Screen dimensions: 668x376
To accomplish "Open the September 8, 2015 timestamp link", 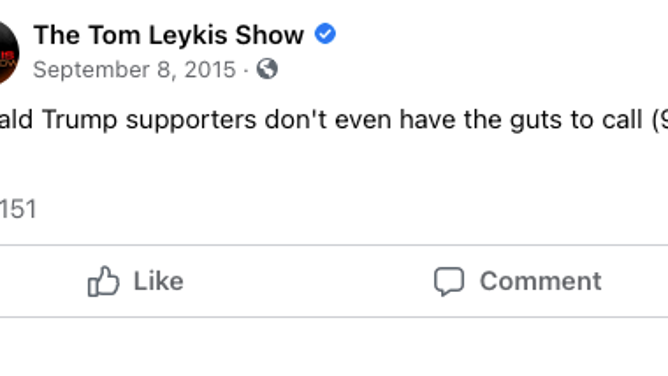I will [134, 69].
